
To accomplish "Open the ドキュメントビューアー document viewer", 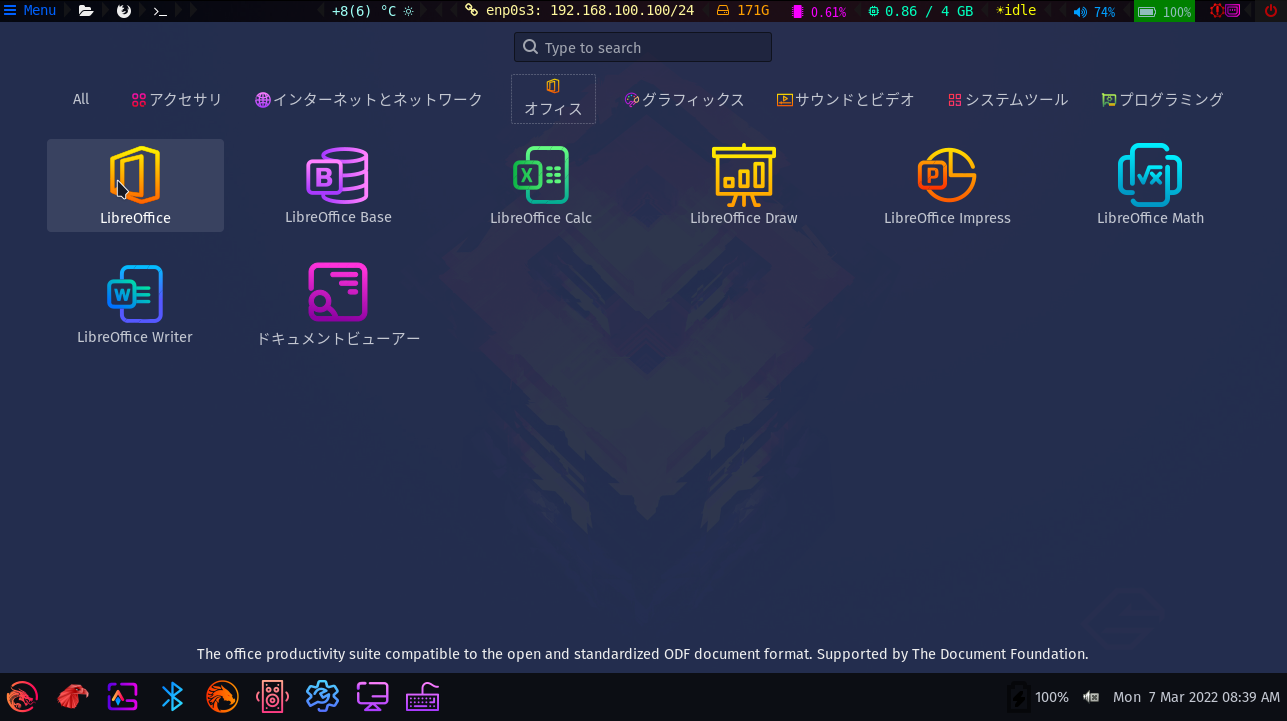I will (x=338, y=305).
